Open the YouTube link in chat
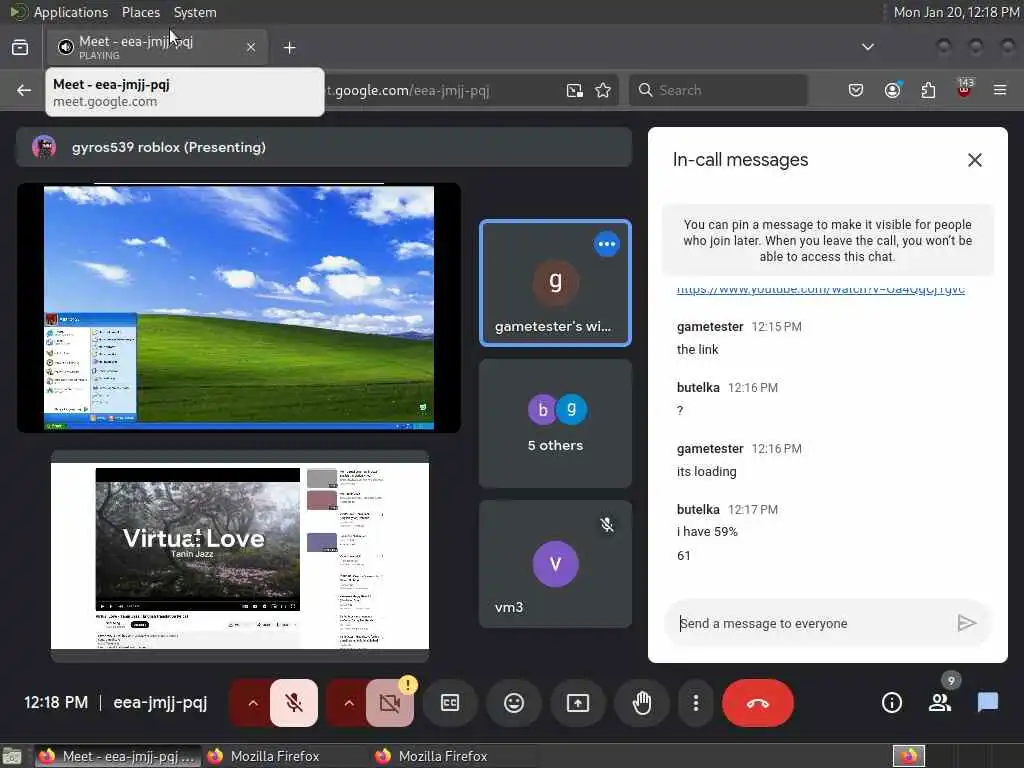Viewport: 1024px width, 768px height. point(820,289)
